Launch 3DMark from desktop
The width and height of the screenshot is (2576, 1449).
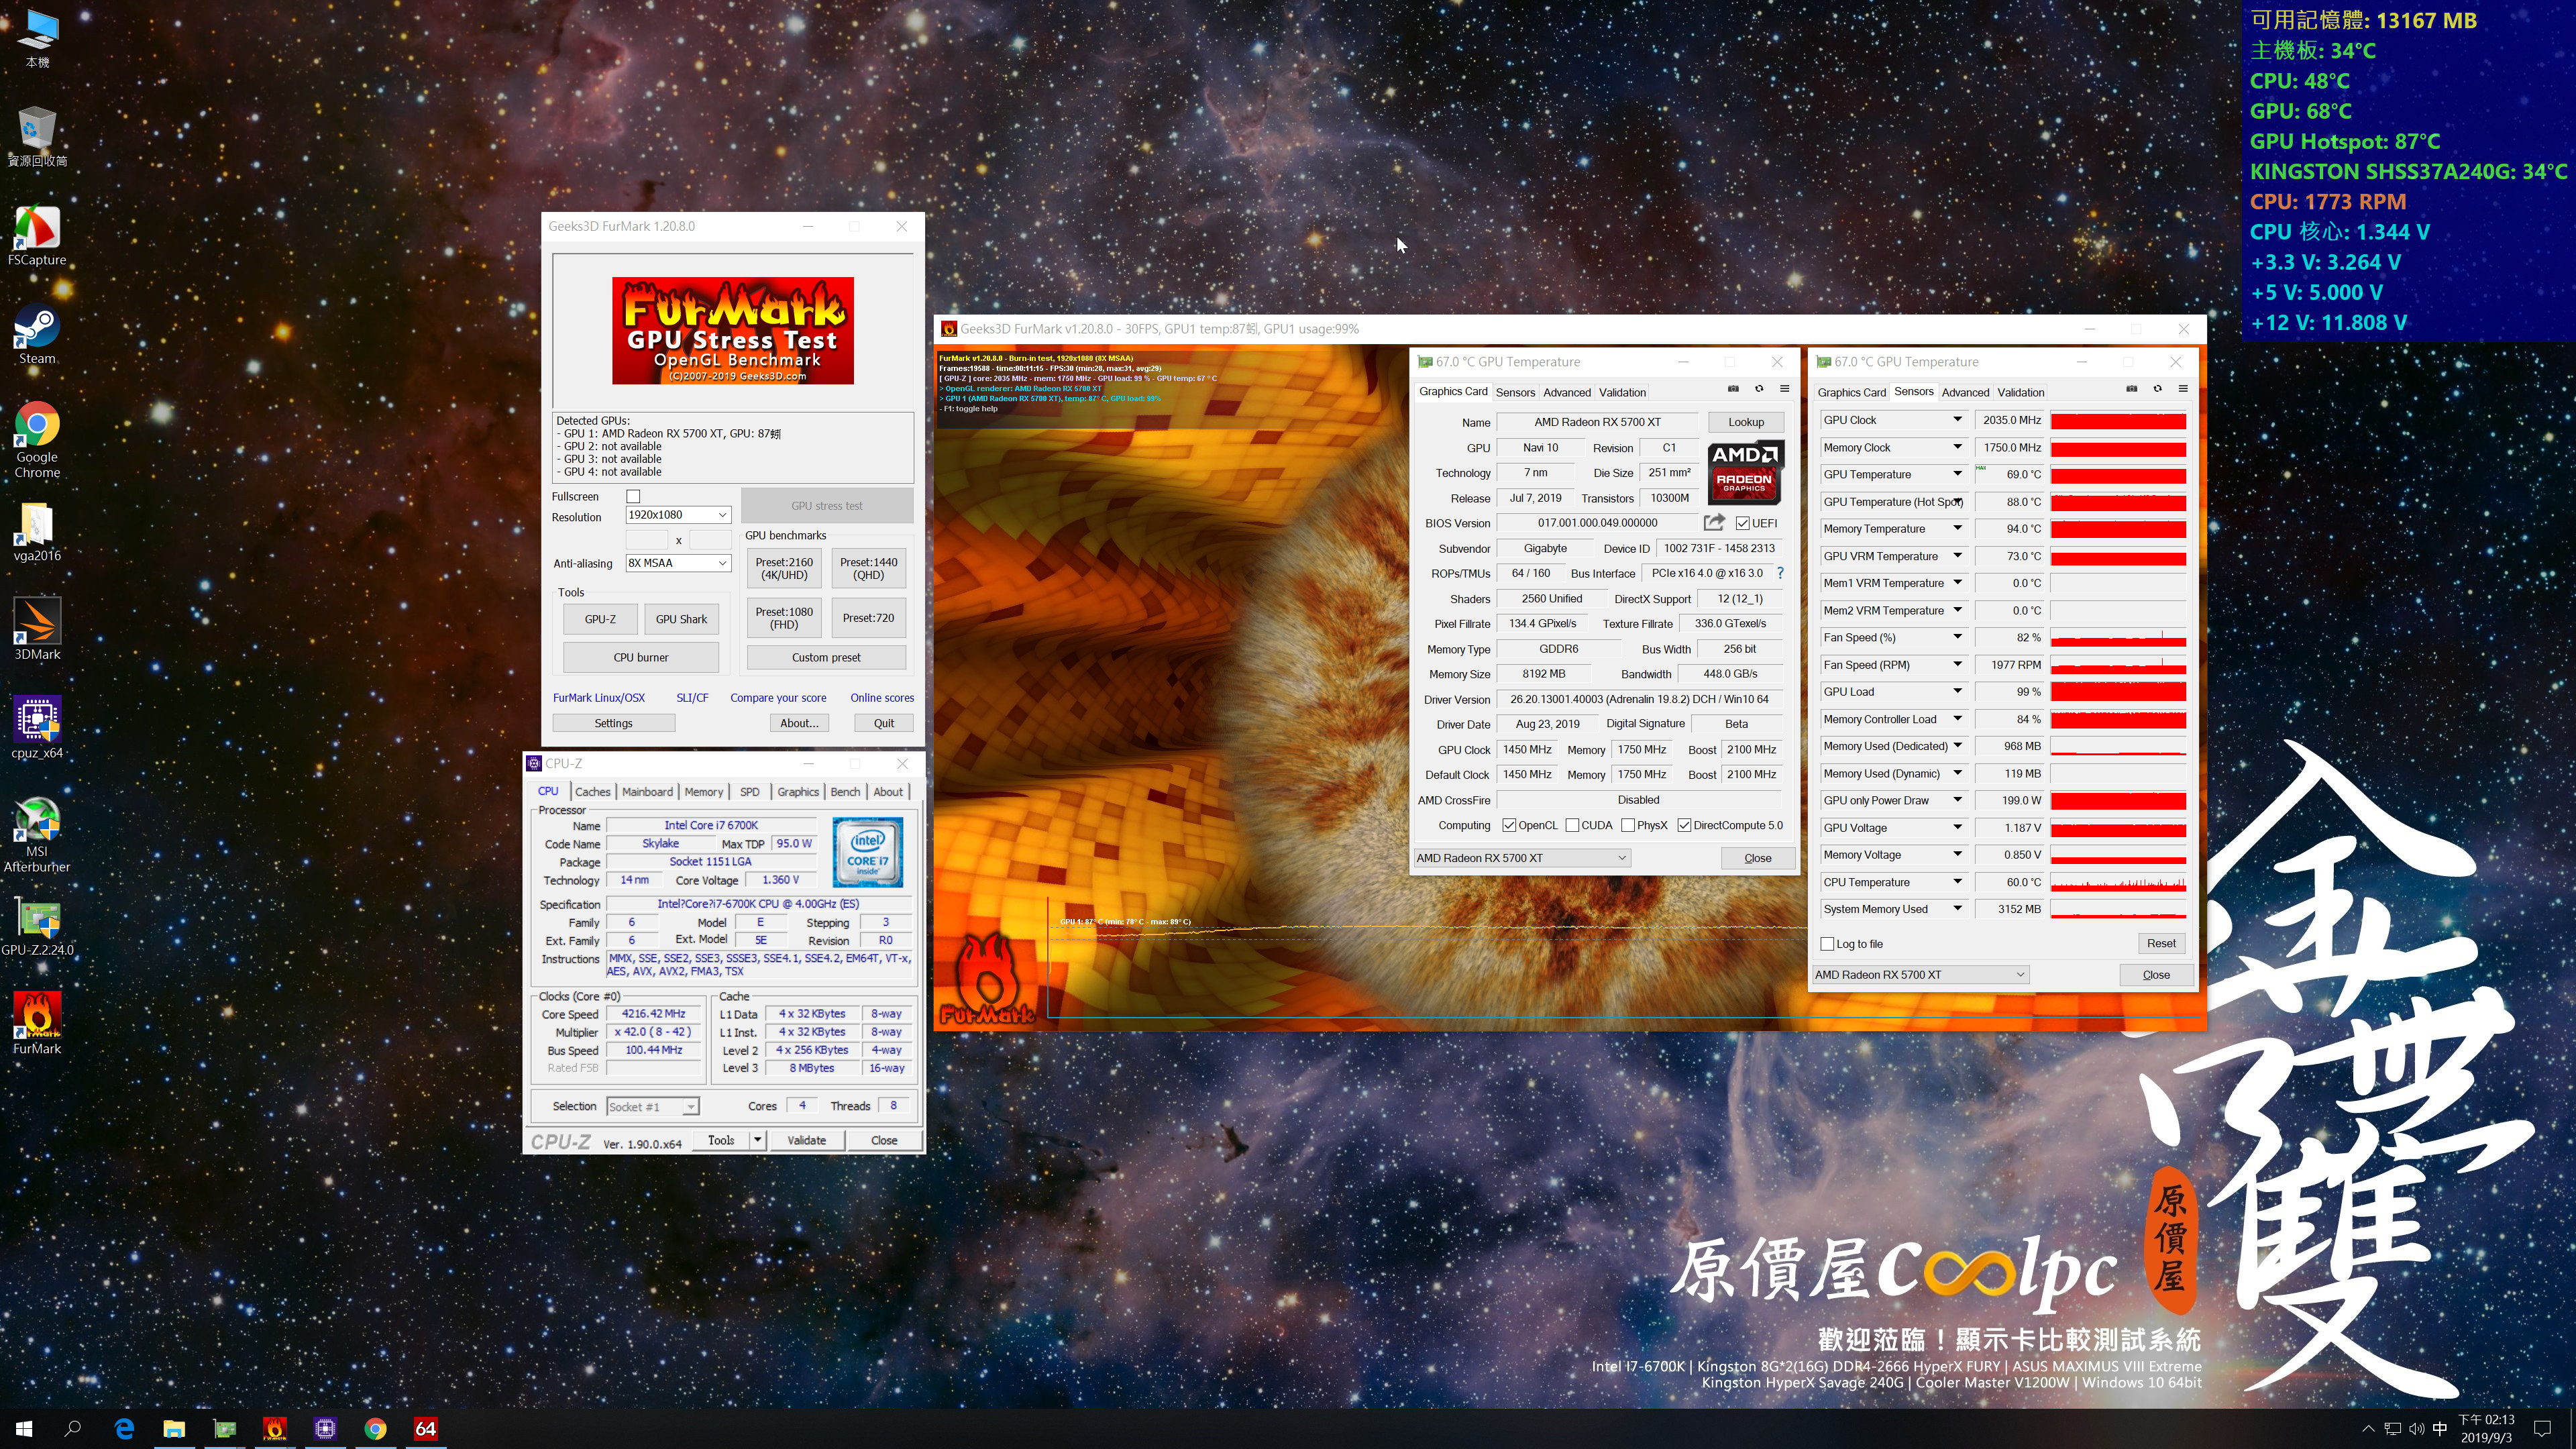pyautogui.click(x=37, y=629)
